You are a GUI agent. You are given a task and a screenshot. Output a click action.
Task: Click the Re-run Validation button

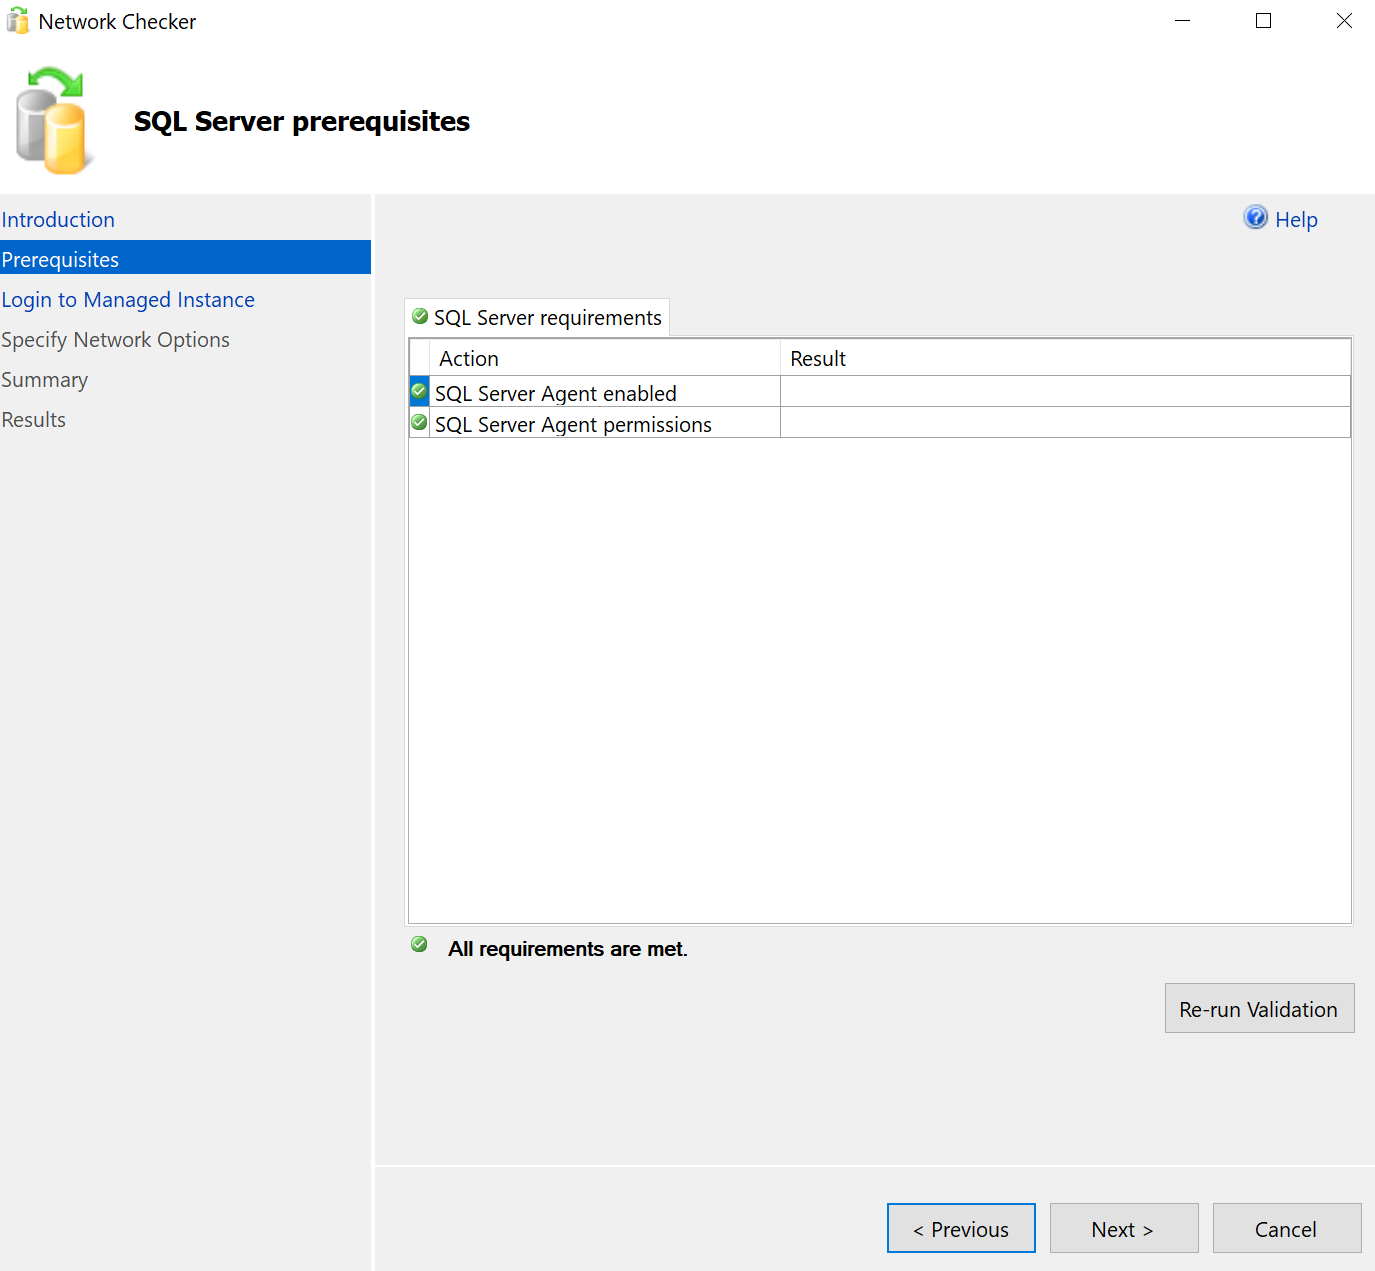coord(1259,1008)
